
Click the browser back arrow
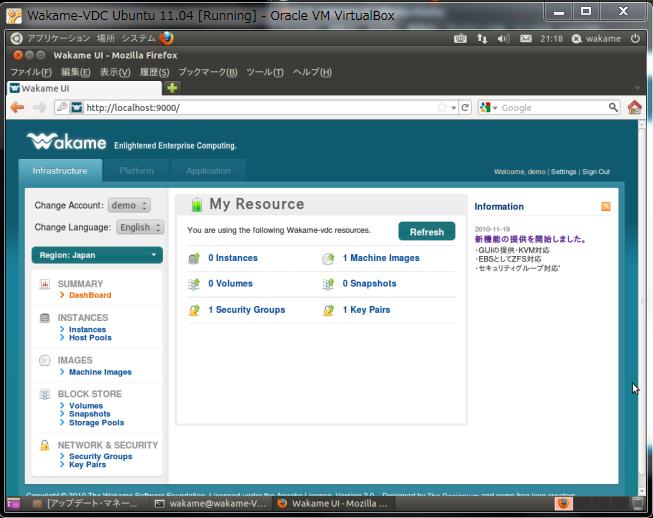(x=17, y=107)
